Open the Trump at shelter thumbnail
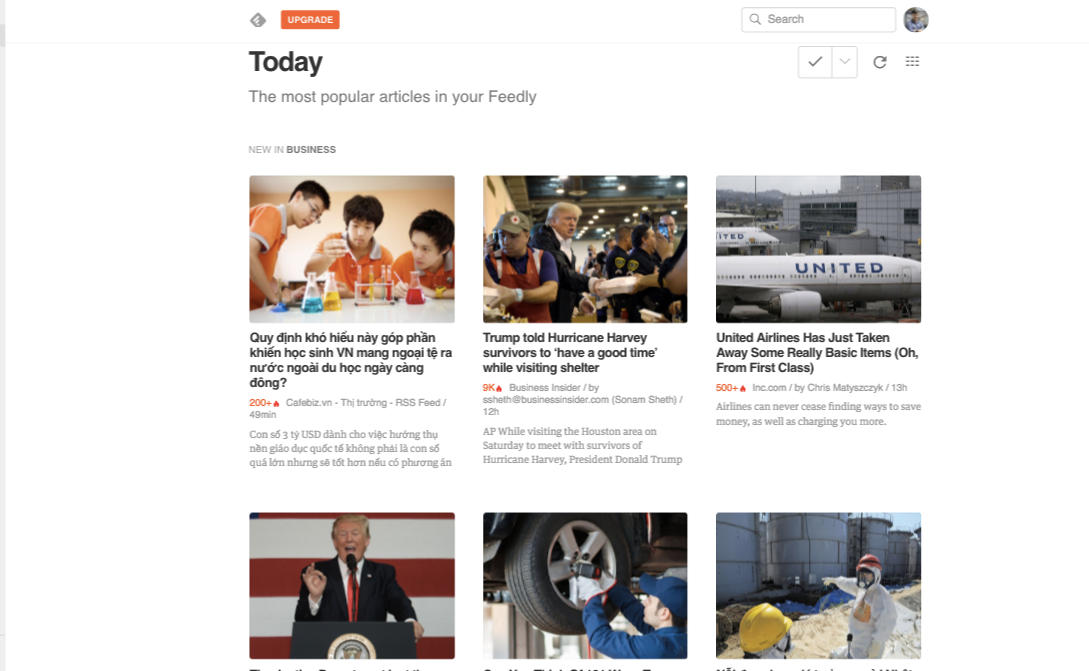 coord(585,249)
